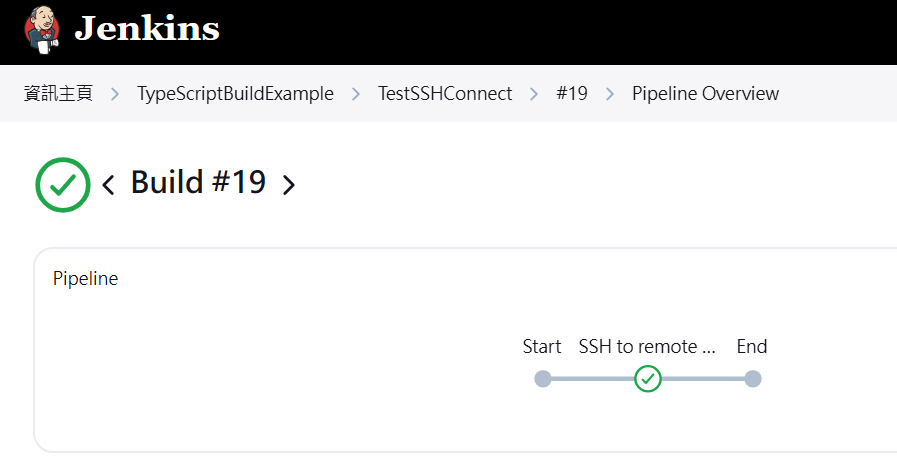Select the green checkmark SSH stage node
The image size is (897, 460).
coord(648,379)
